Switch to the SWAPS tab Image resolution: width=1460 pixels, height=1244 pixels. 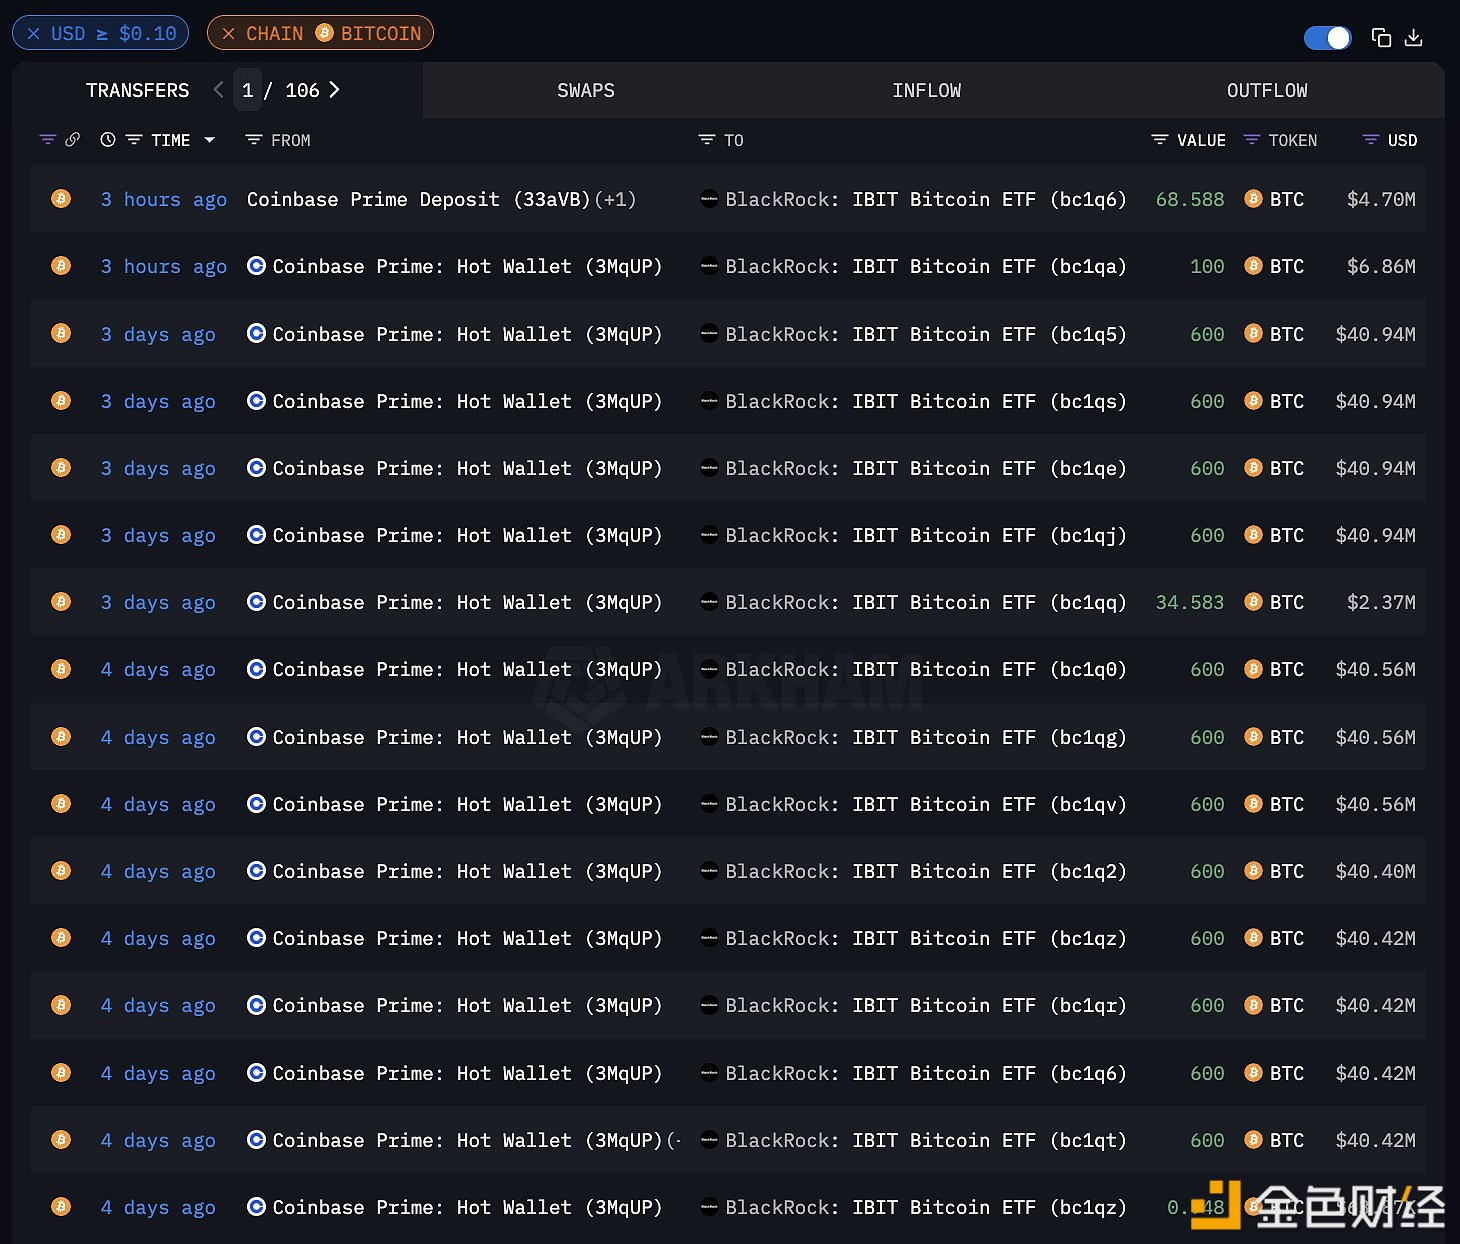click(x=586, y=91)
